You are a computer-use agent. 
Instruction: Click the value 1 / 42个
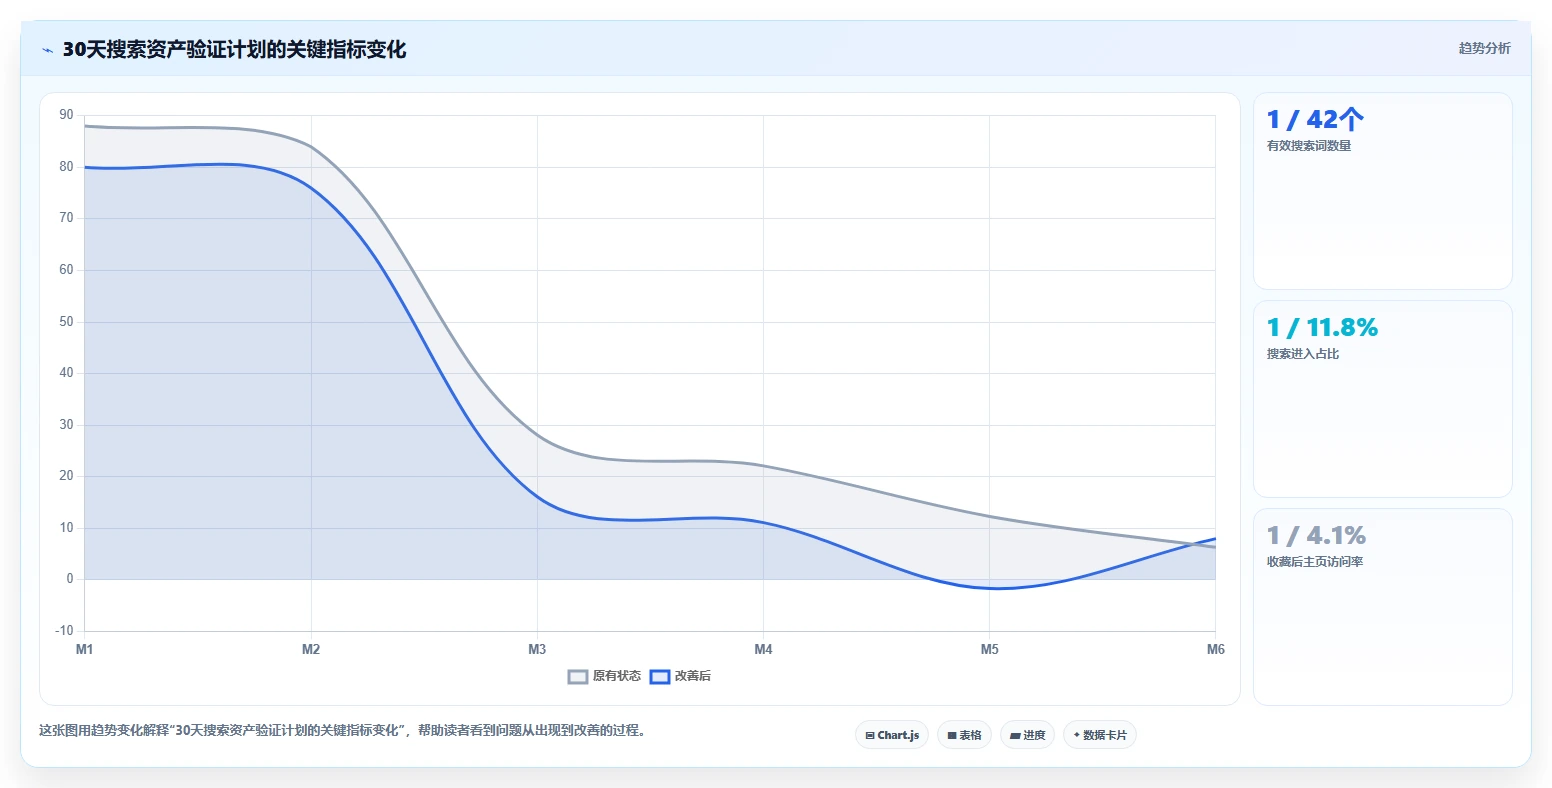point(1315,119)
